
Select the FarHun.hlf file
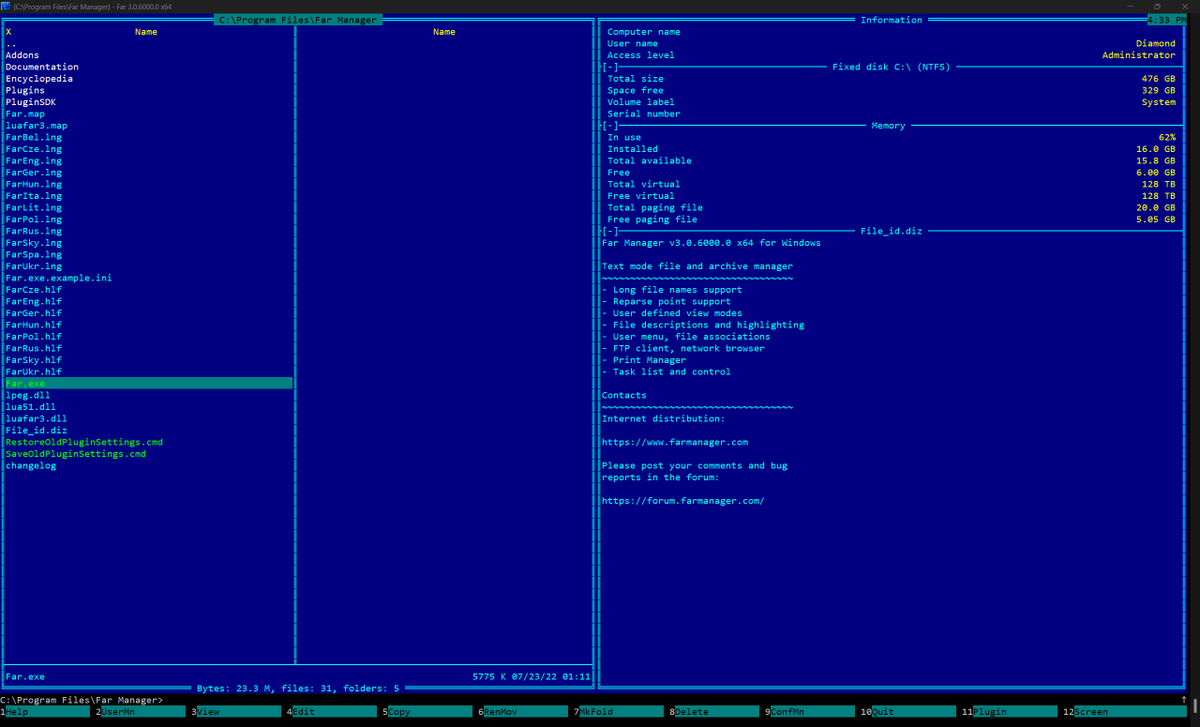pyautogui.click(x=148, y=325)
